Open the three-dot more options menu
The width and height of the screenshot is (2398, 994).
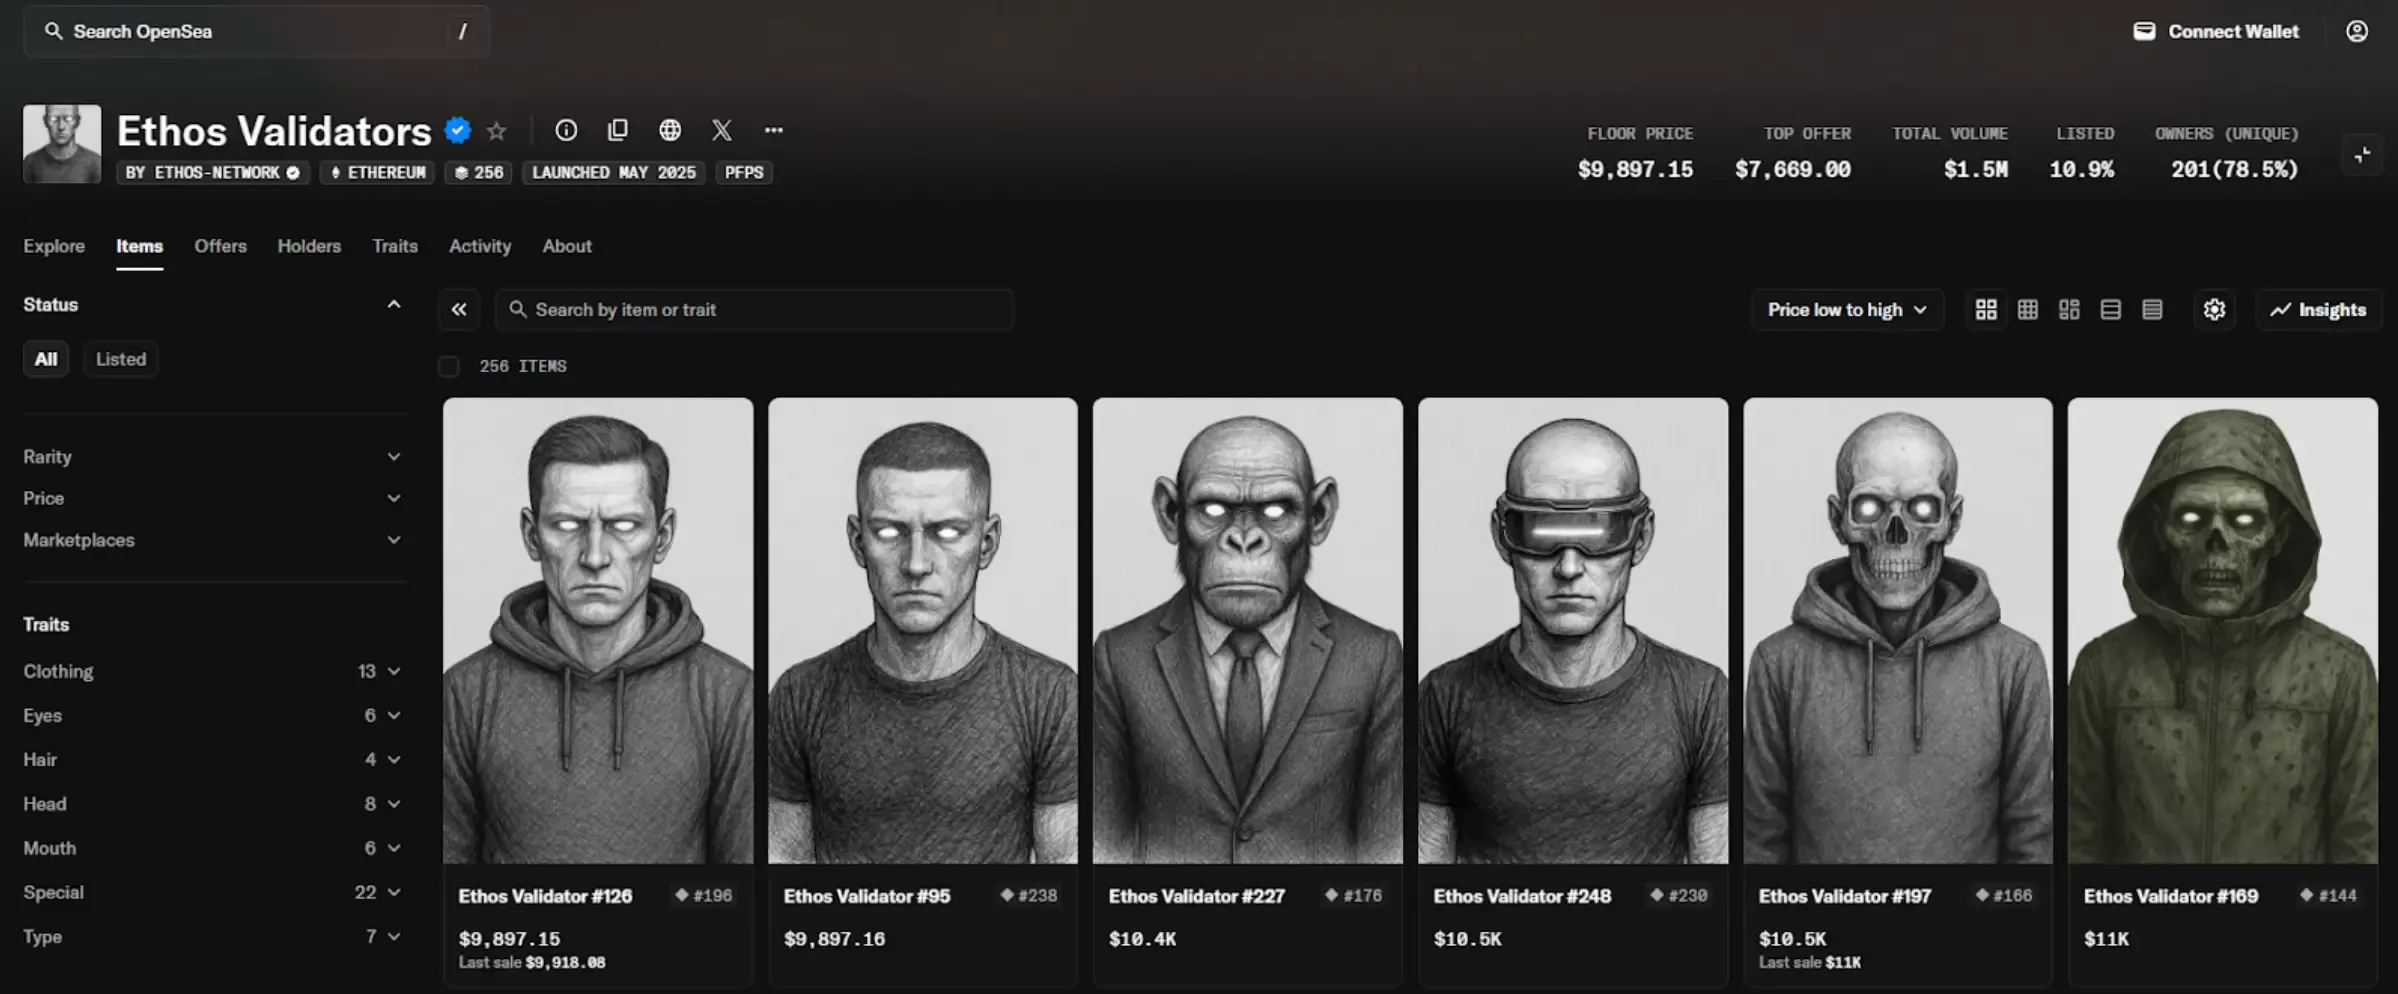(x=774, y=131)
